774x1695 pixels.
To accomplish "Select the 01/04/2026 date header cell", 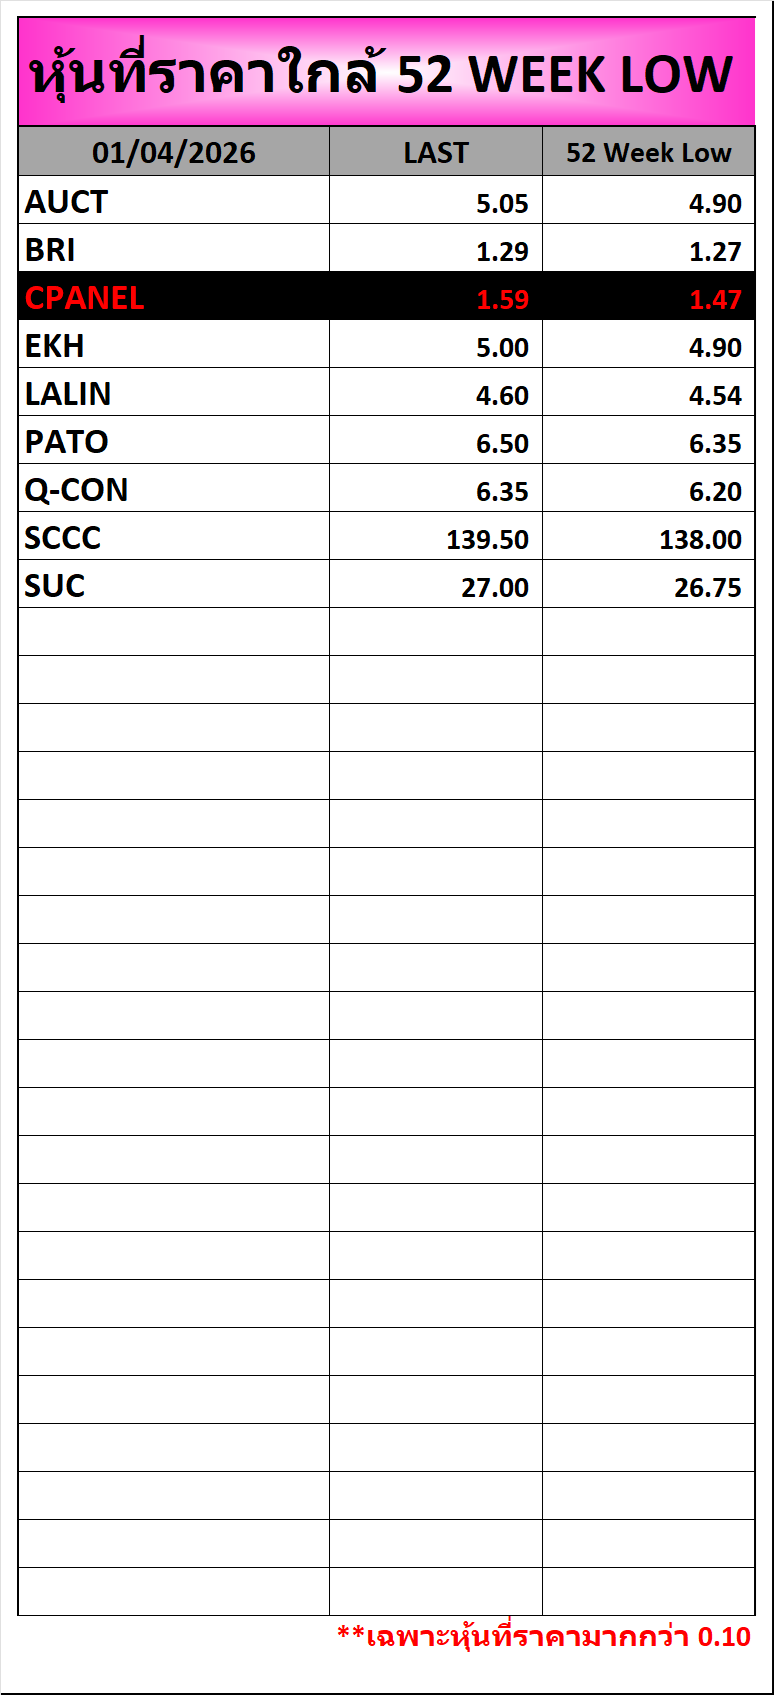I will pyautogui.click(x=174, y=153).
